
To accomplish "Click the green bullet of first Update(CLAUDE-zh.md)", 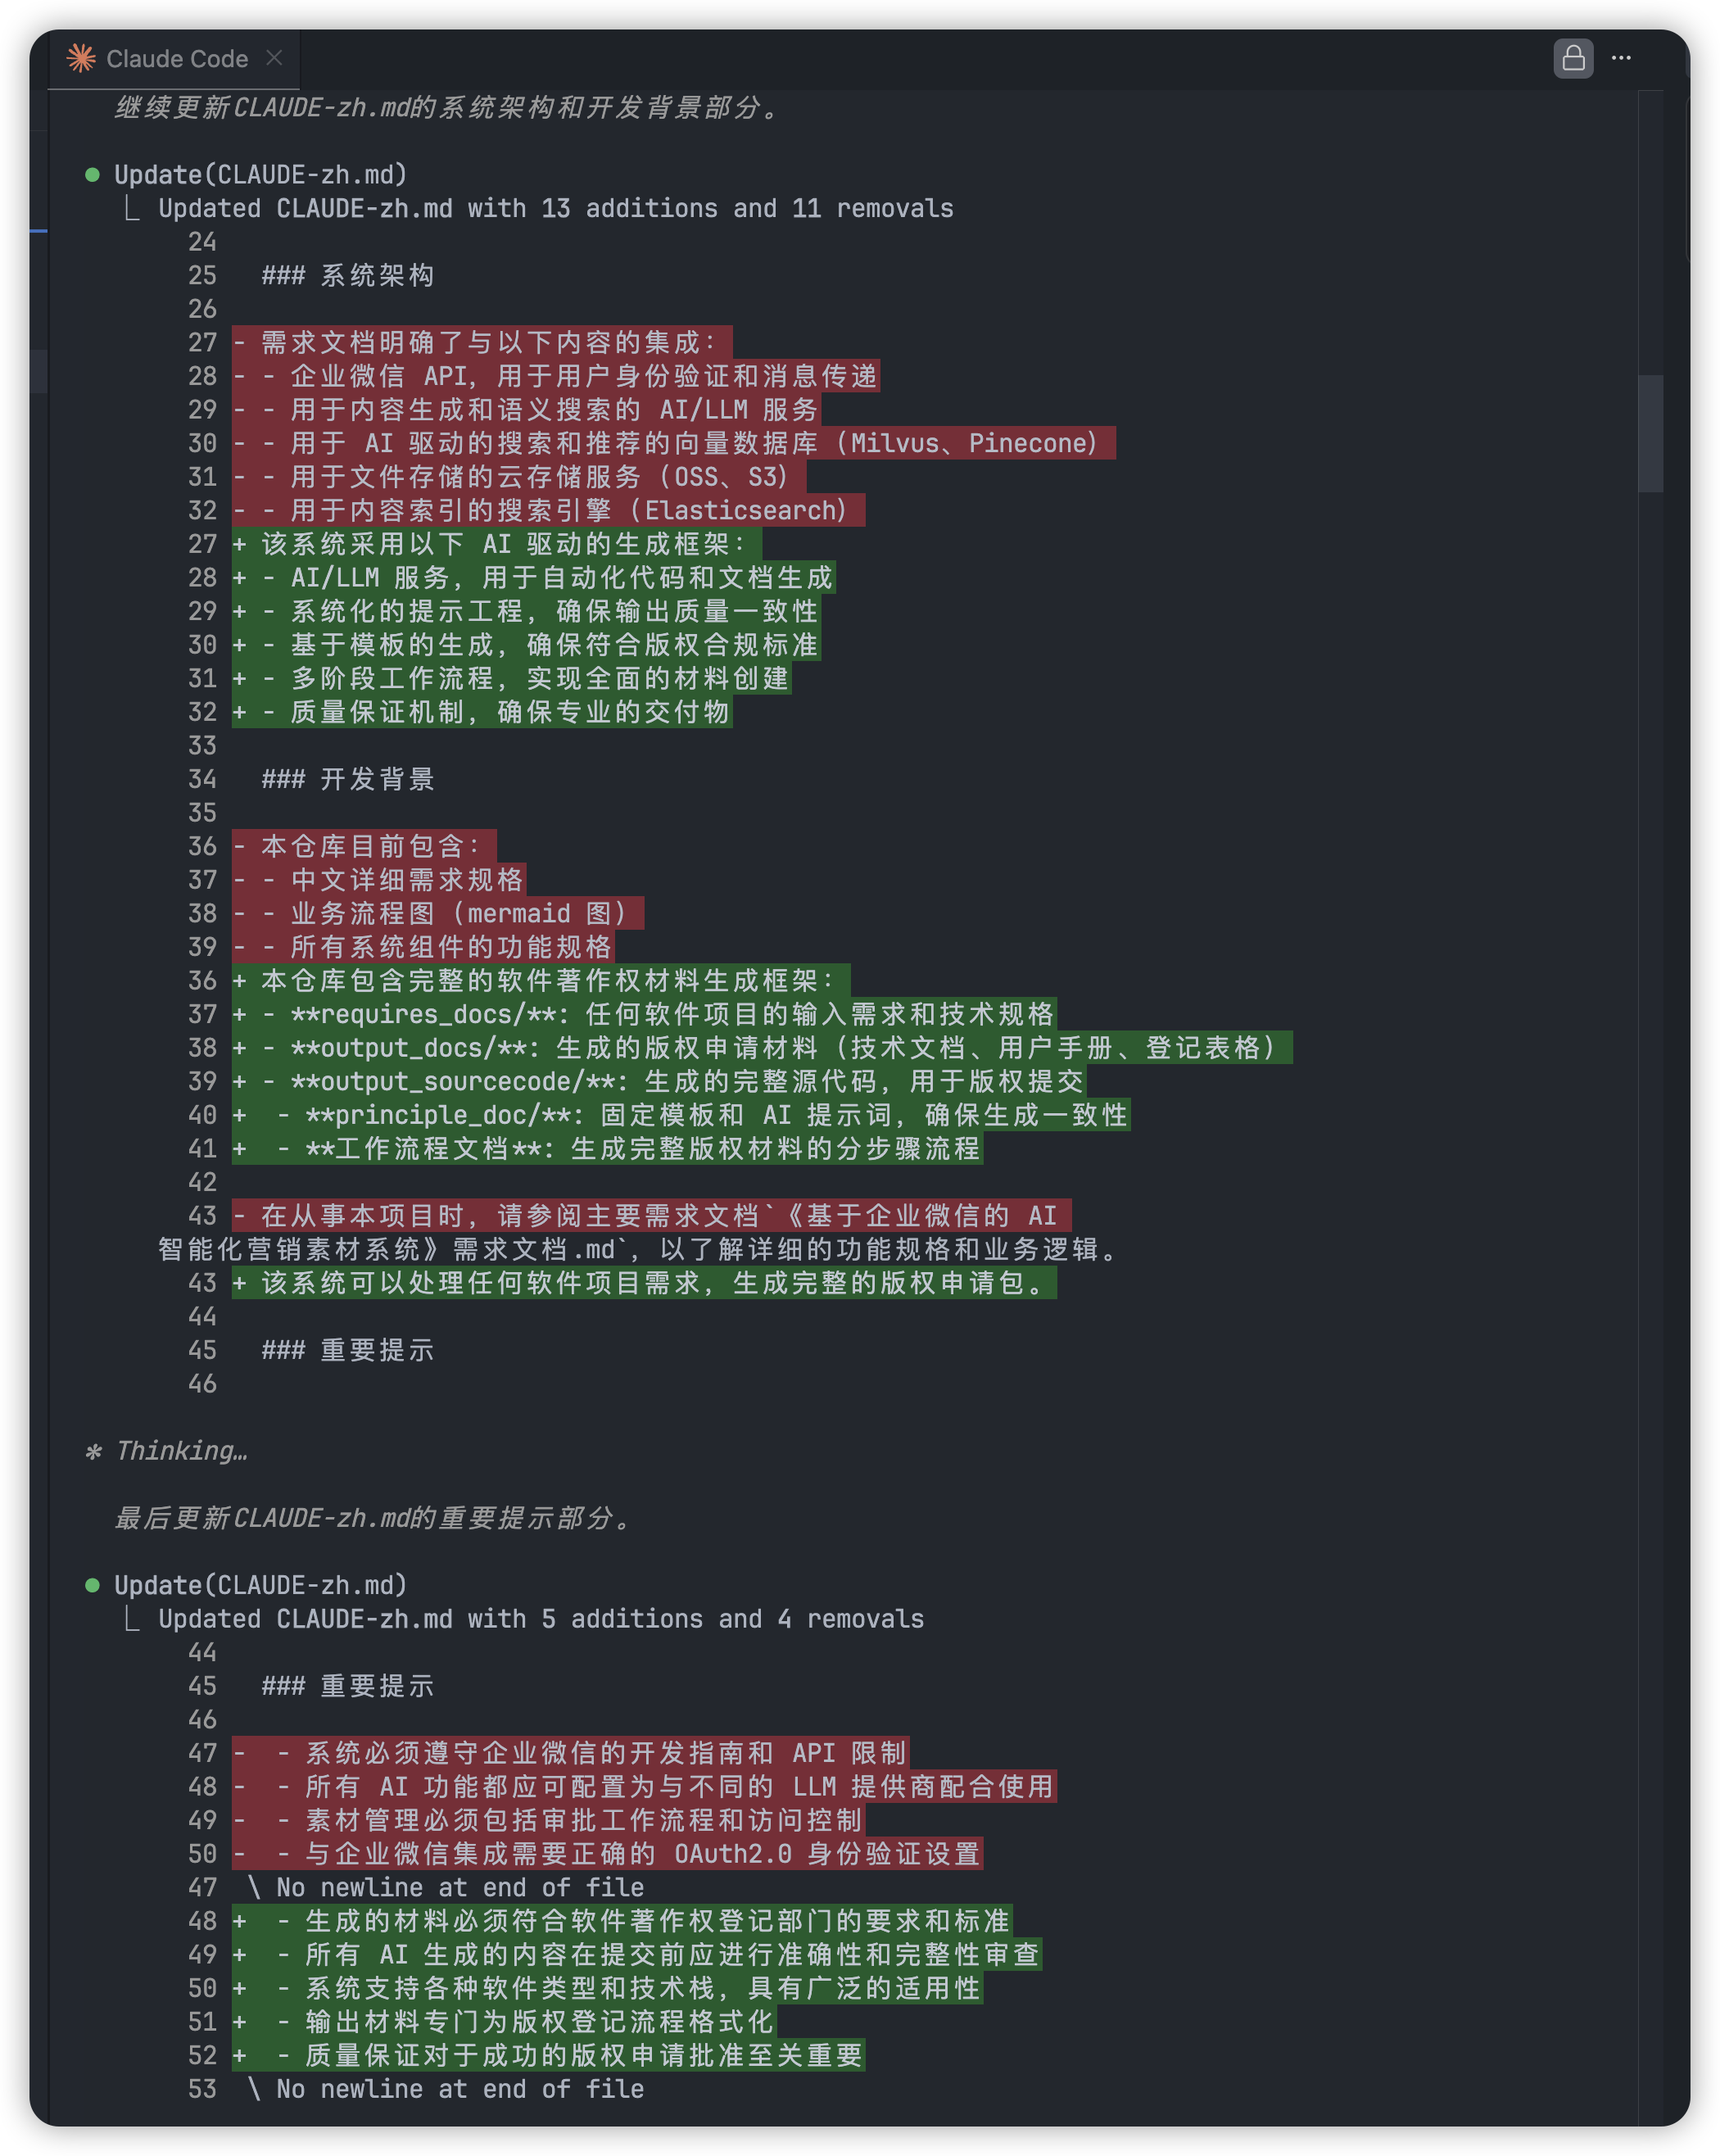I will click(x=93, y=175).
